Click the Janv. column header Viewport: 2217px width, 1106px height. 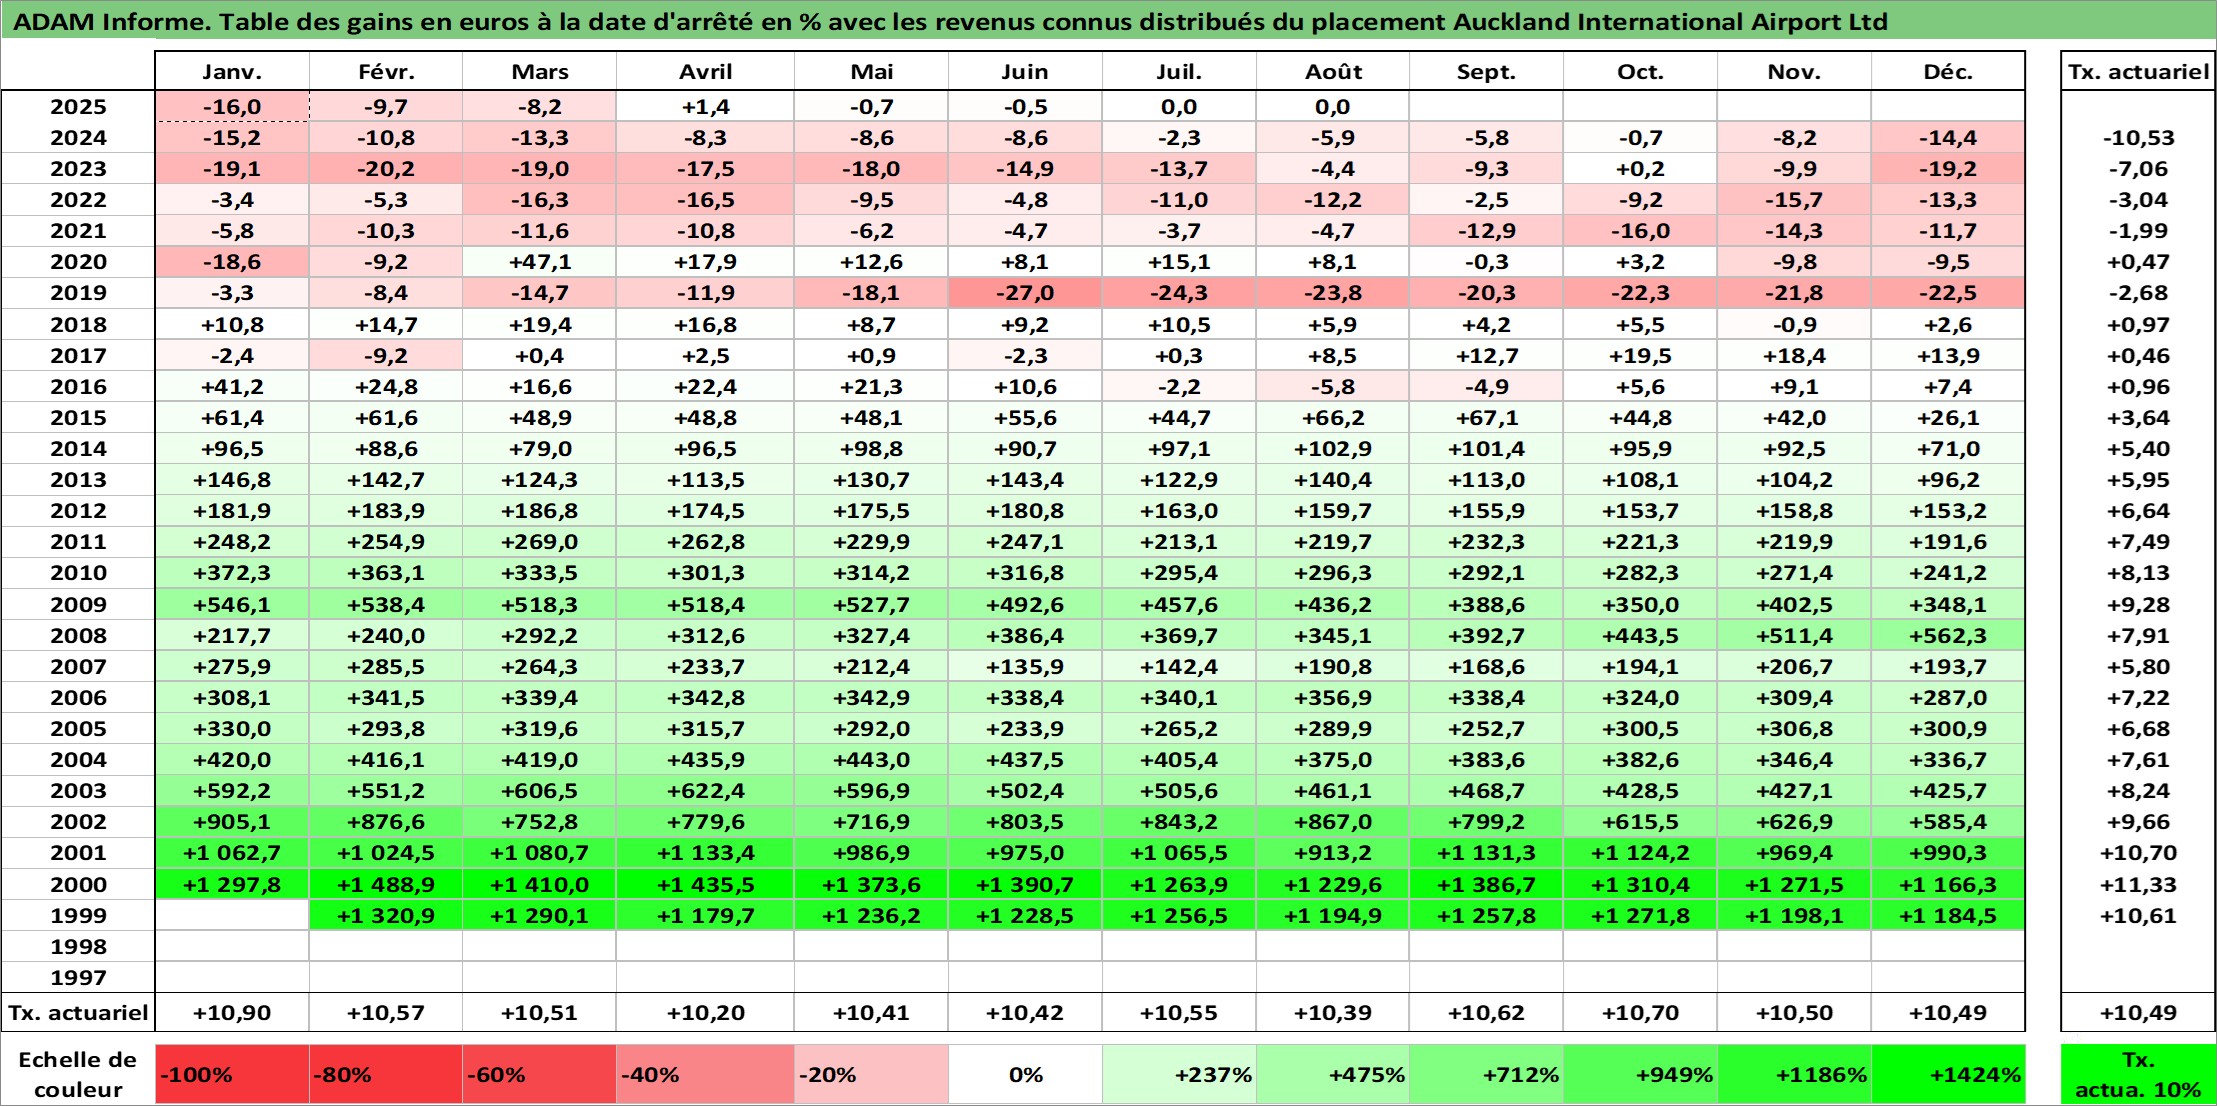point(232,71)
